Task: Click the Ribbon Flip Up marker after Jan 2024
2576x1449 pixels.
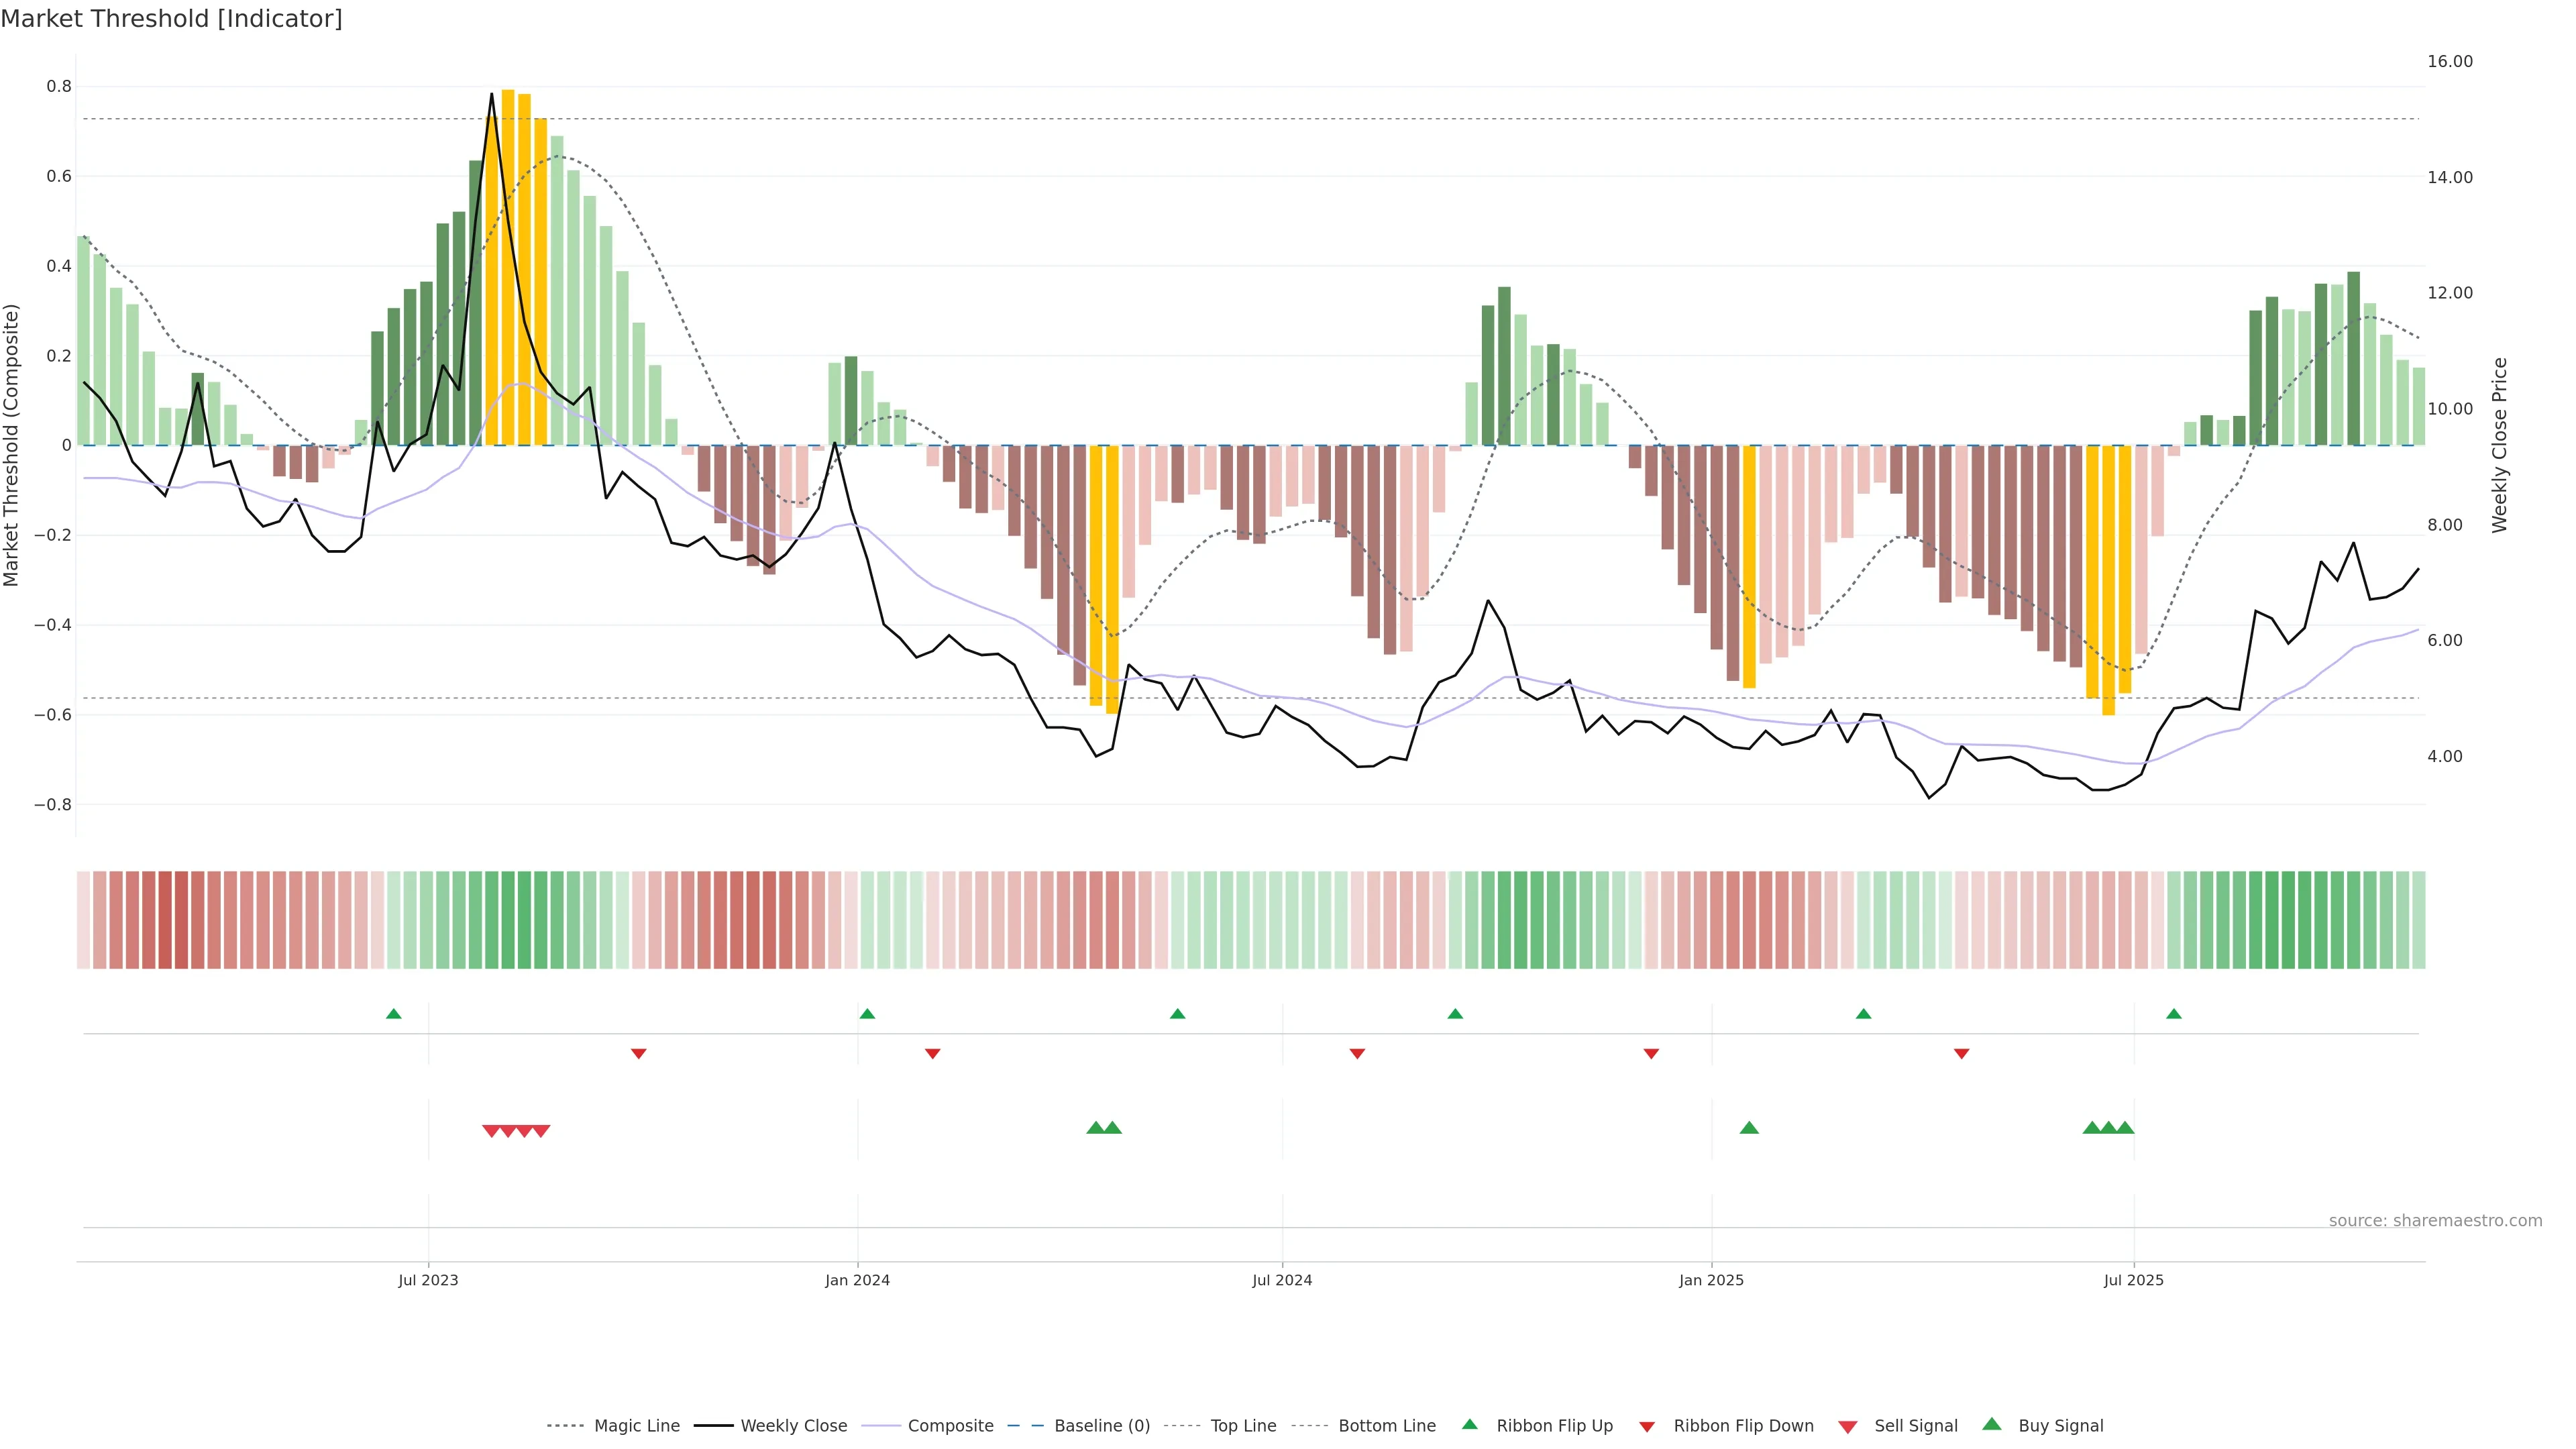Action: (x=867, y=1014)
